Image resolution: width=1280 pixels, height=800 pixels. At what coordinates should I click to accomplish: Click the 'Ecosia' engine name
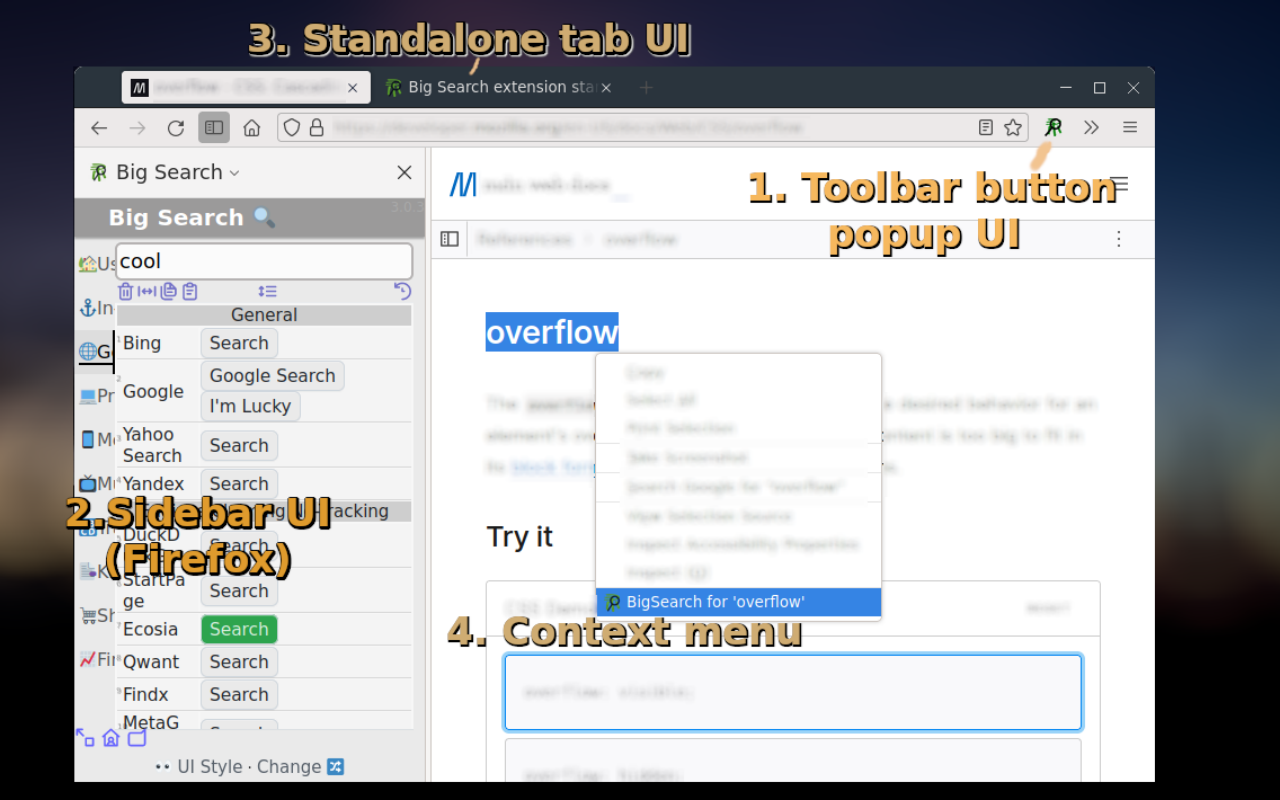[150, 629]
